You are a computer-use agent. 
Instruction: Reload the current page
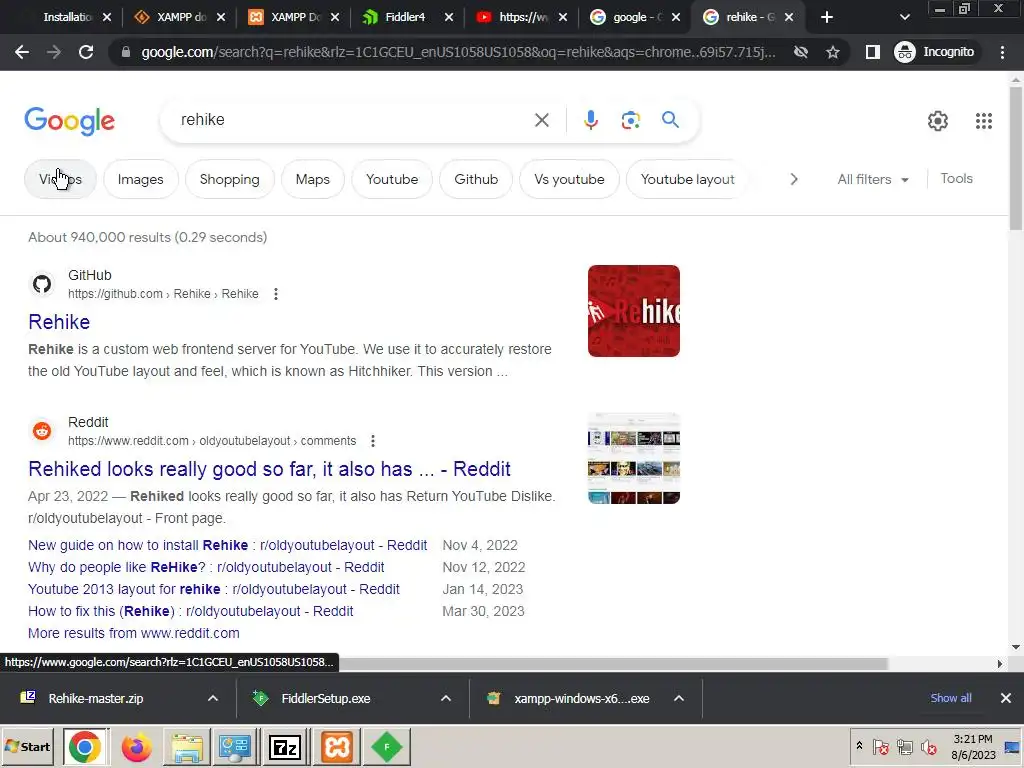pos(86,52)
